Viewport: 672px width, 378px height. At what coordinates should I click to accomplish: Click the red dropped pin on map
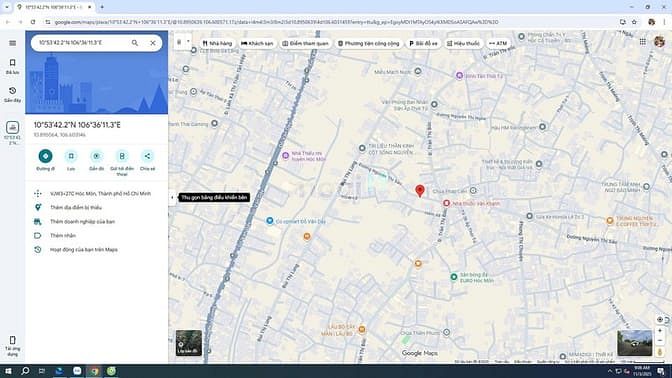pyautogui.click(x=420, y=191)
